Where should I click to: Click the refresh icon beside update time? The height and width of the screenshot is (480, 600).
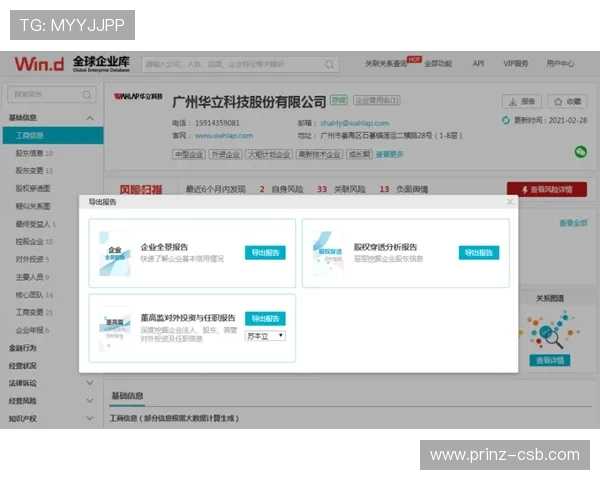click(x=506, y=120)
